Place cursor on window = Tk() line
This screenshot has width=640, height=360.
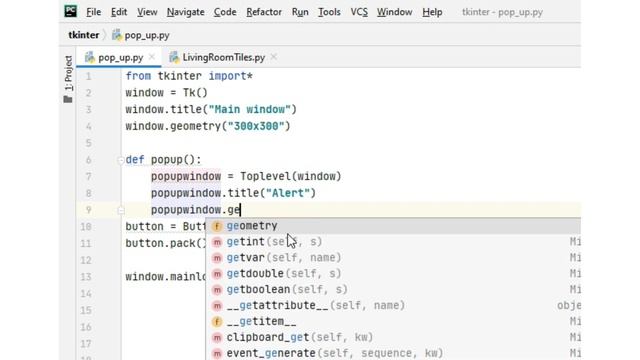[167, 93]
